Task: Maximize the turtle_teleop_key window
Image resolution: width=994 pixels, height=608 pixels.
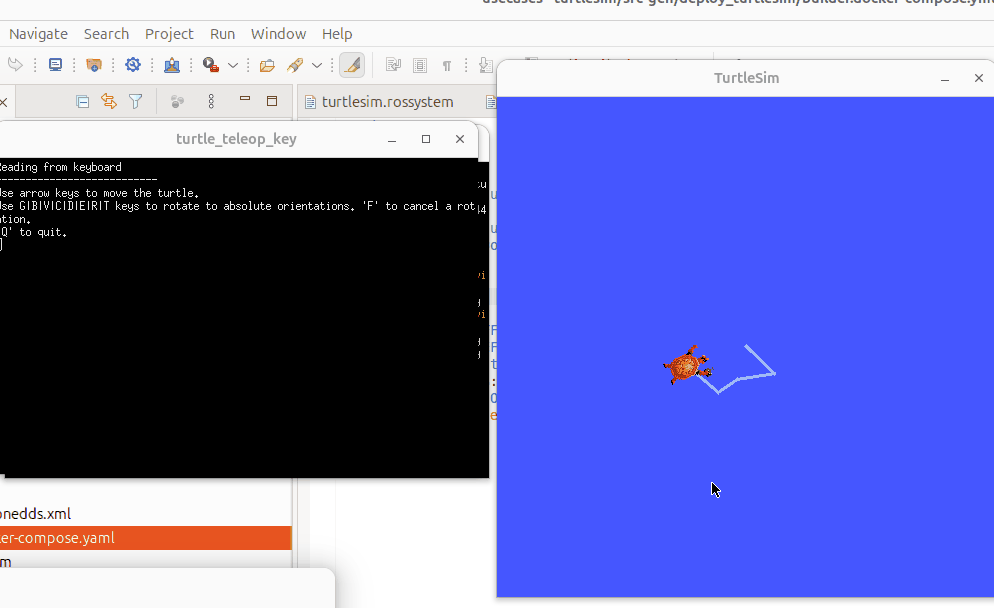Action: click(x=426, y=139)
